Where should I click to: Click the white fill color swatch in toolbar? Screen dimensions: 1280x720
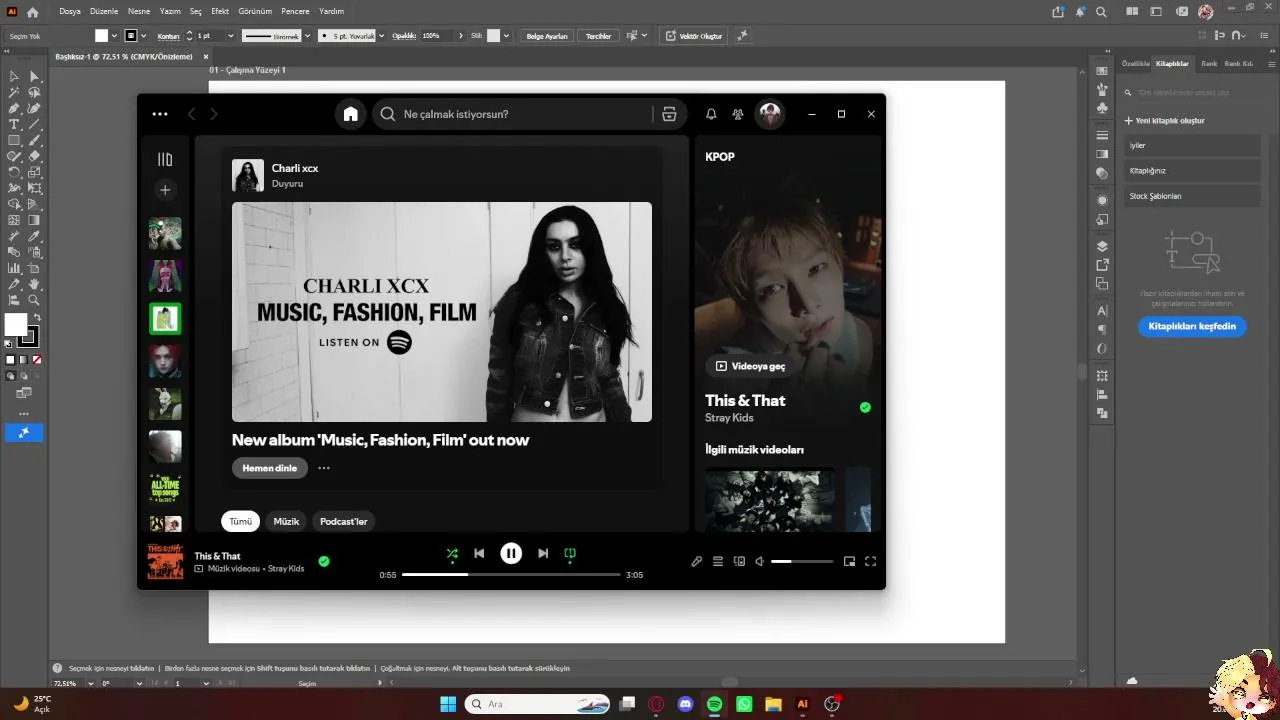[16, 325]
